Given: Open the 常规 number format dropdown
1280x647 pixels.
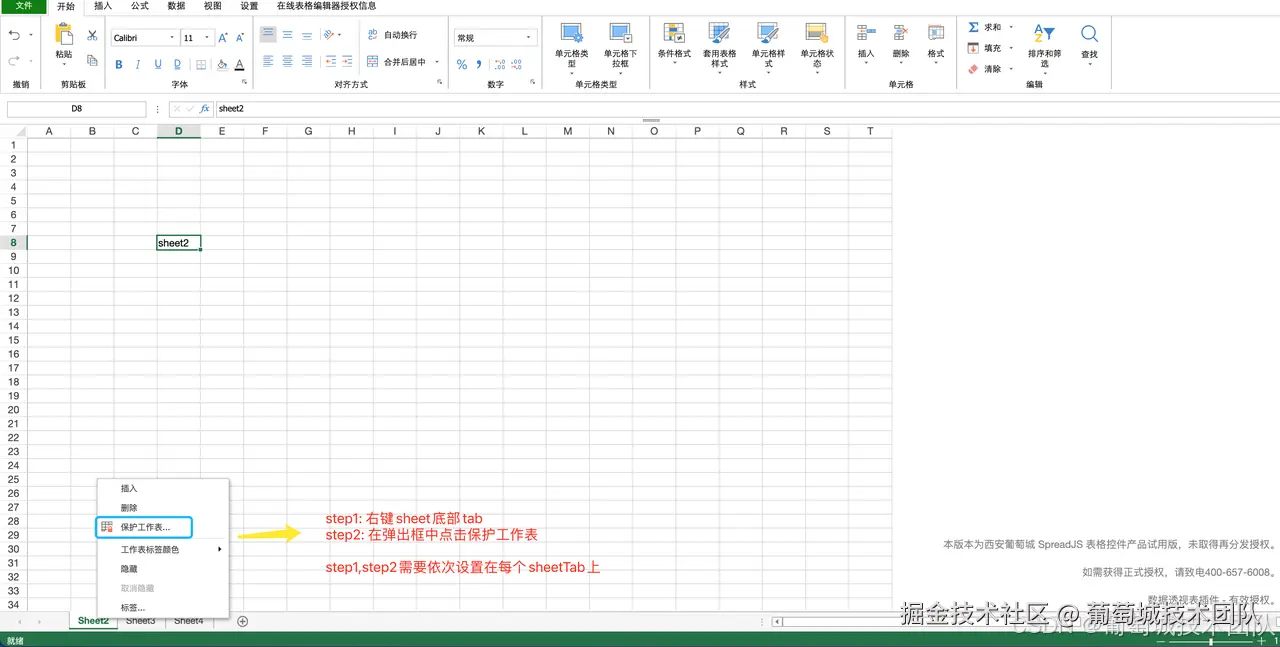Looking at the screenshot, I should point(528,36).
